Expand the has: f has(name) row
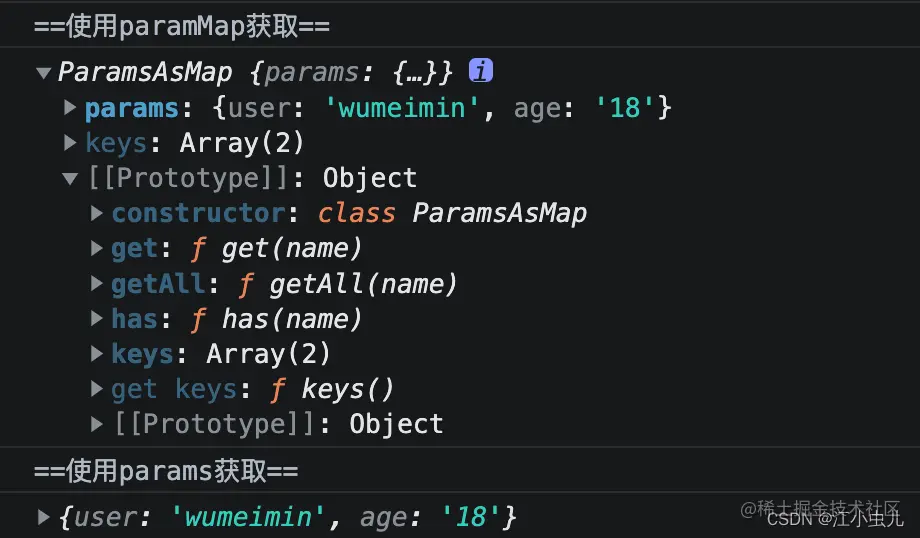The image size is (920, 538). (97, 319)
